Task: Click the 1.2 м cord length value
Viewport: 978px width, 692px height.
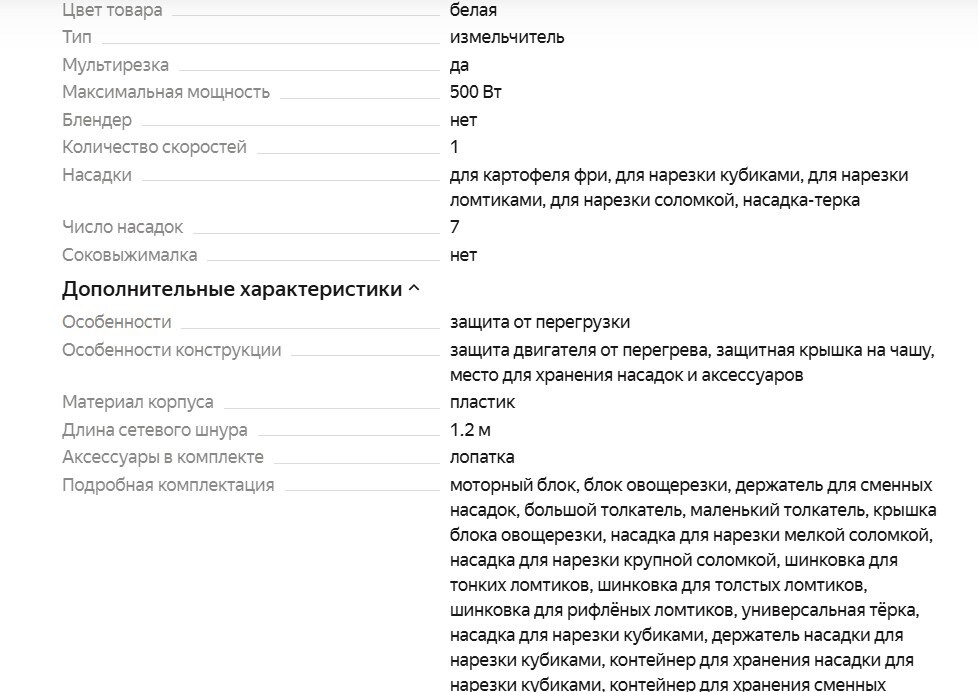Action: pos(470,430)
